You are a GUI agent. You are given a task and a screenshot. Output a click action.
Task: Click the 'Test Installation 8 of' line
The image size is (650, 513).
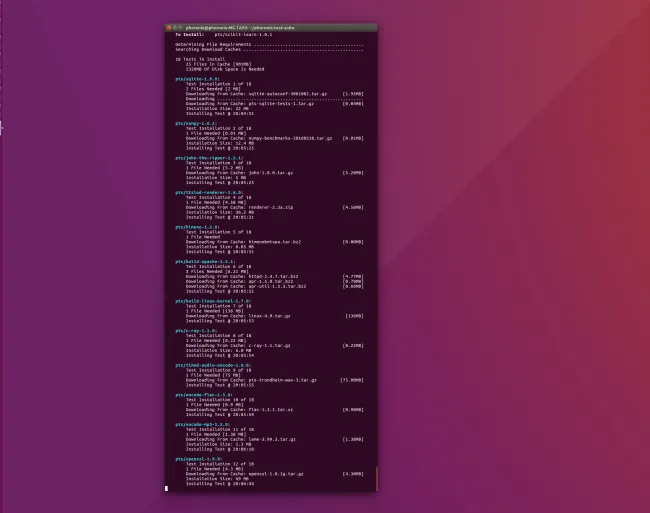[218, 336]
